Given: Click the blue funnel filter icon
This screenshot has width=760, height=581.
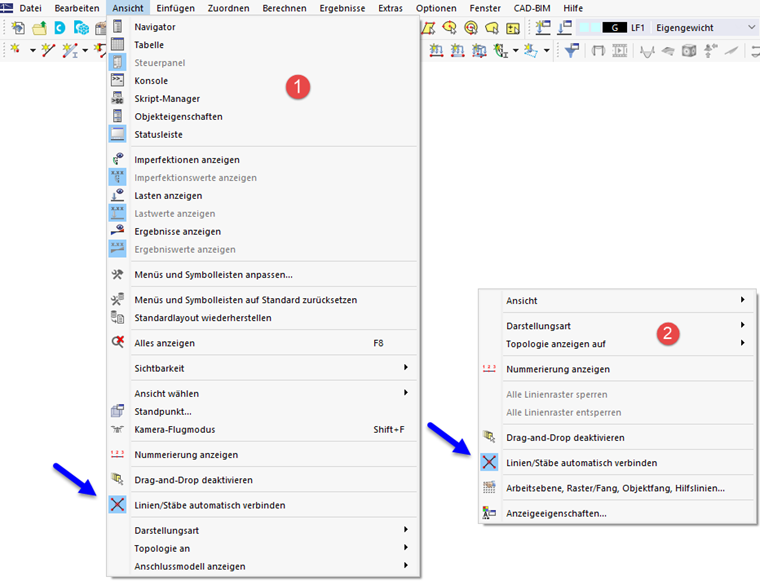Looking at the screenshot, I should [x=572, y=50].
